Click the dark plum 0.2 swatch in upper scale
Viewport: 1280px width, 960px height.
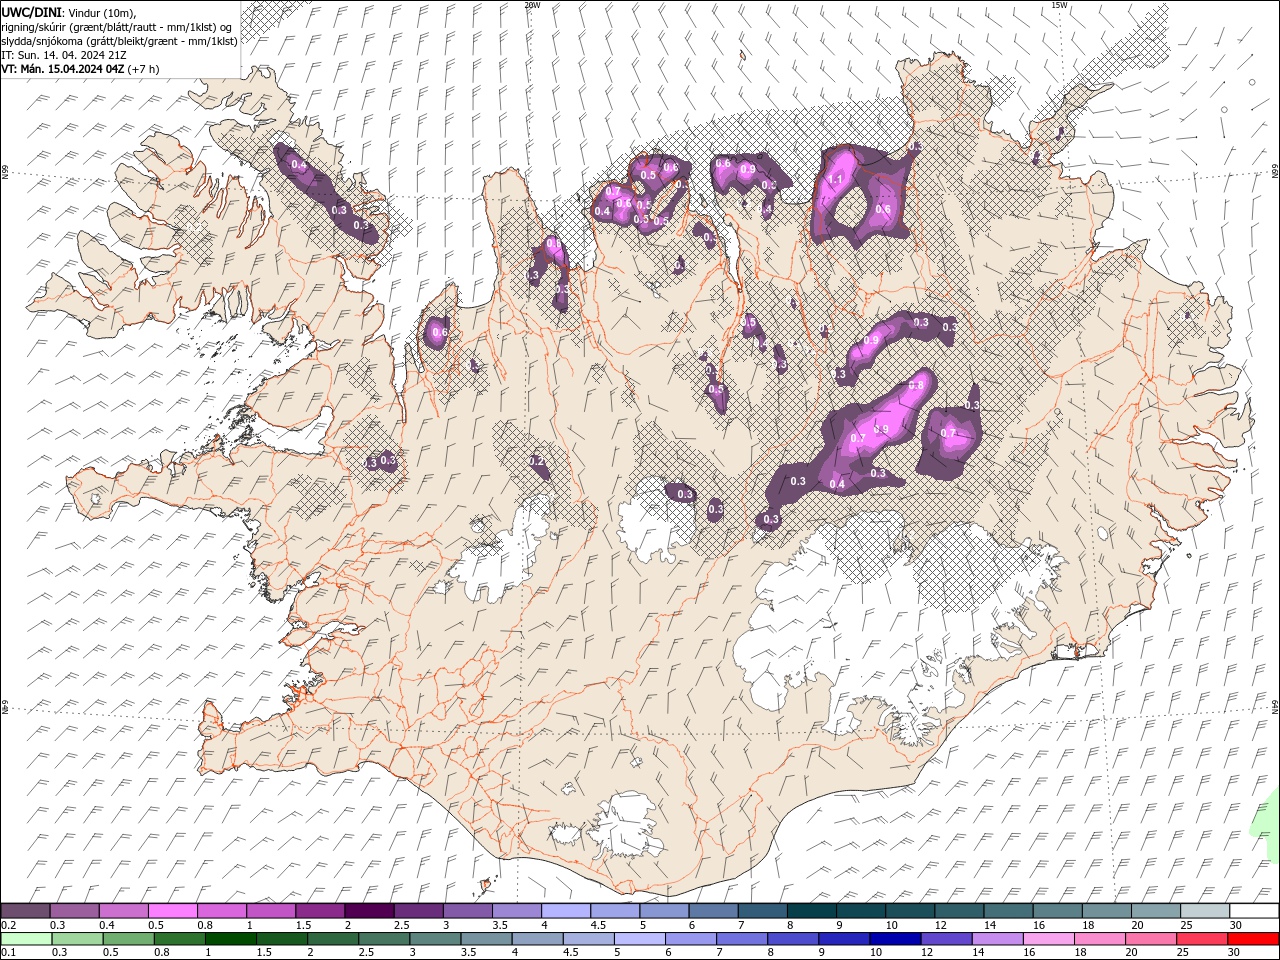point(26,911)
